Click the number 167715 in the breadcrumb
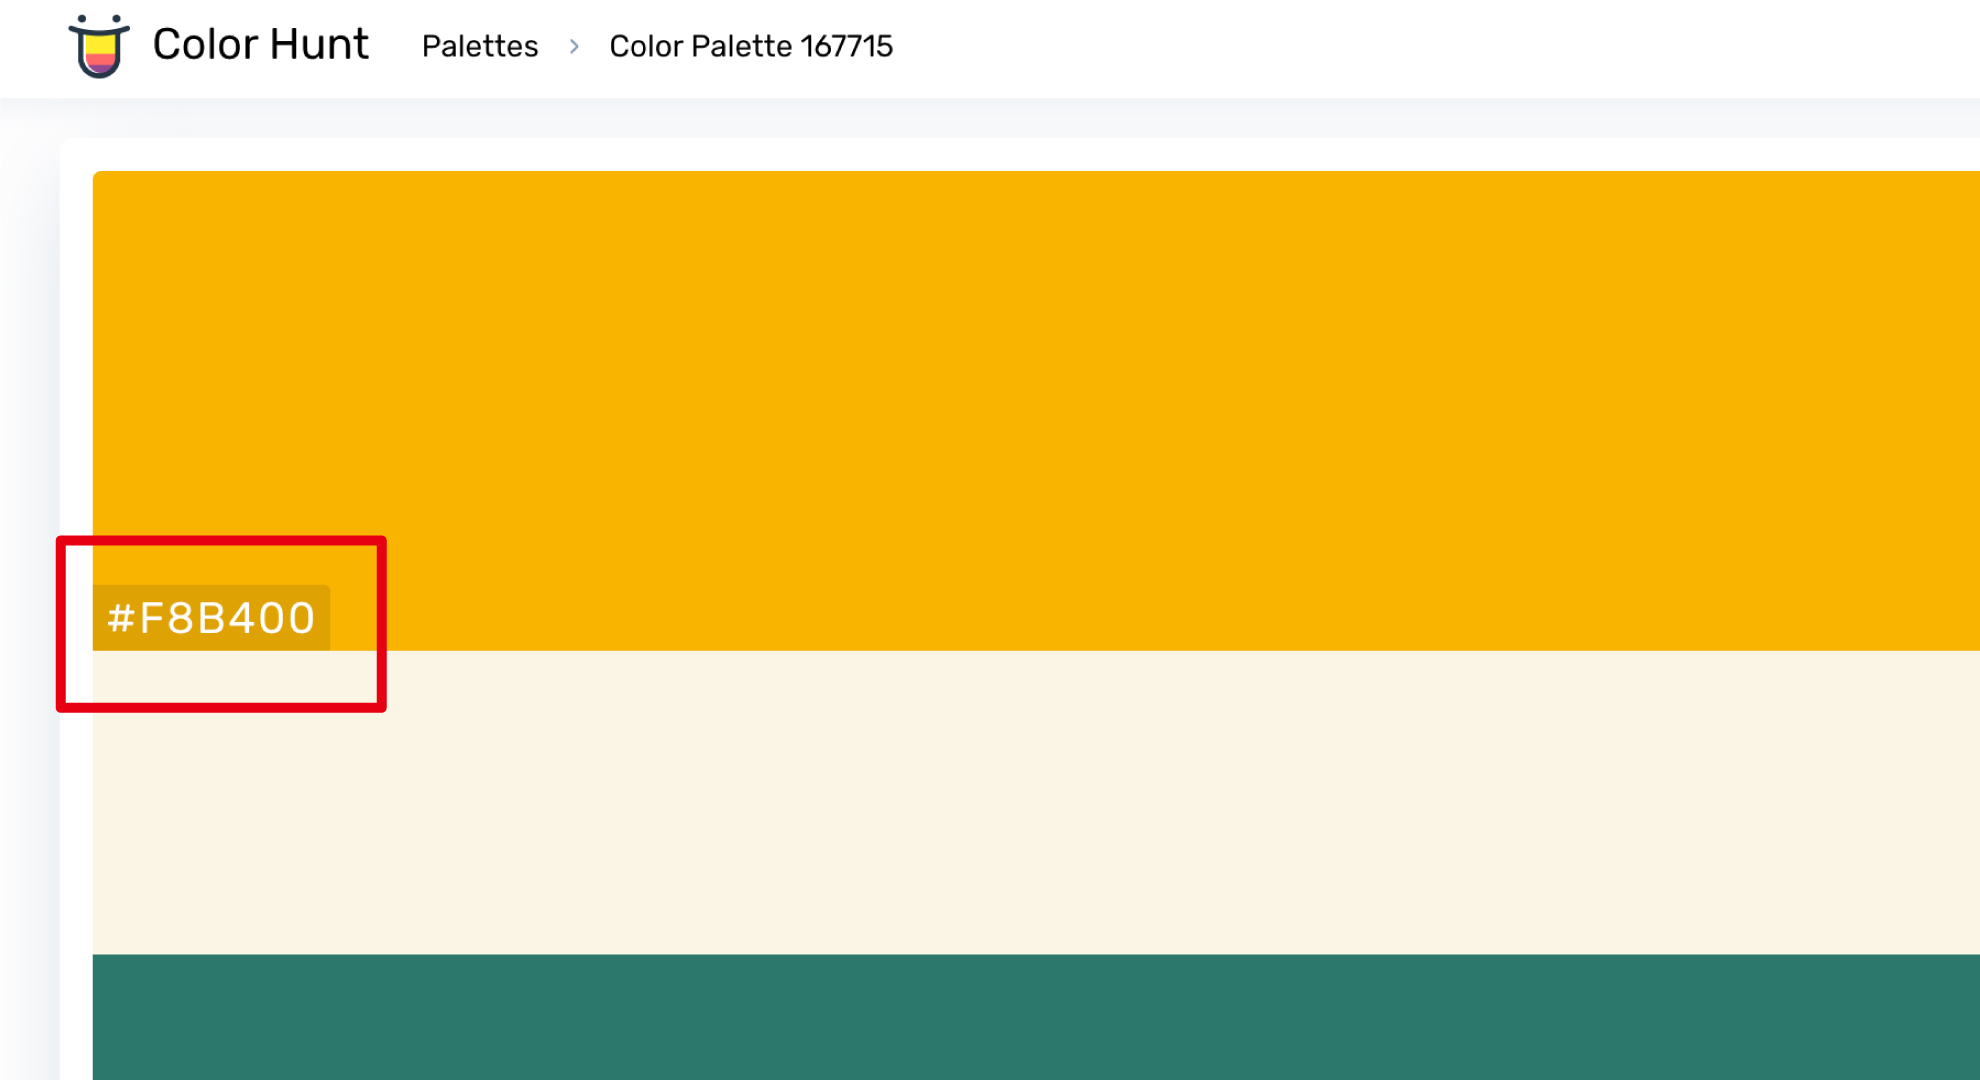 (846, 46)
